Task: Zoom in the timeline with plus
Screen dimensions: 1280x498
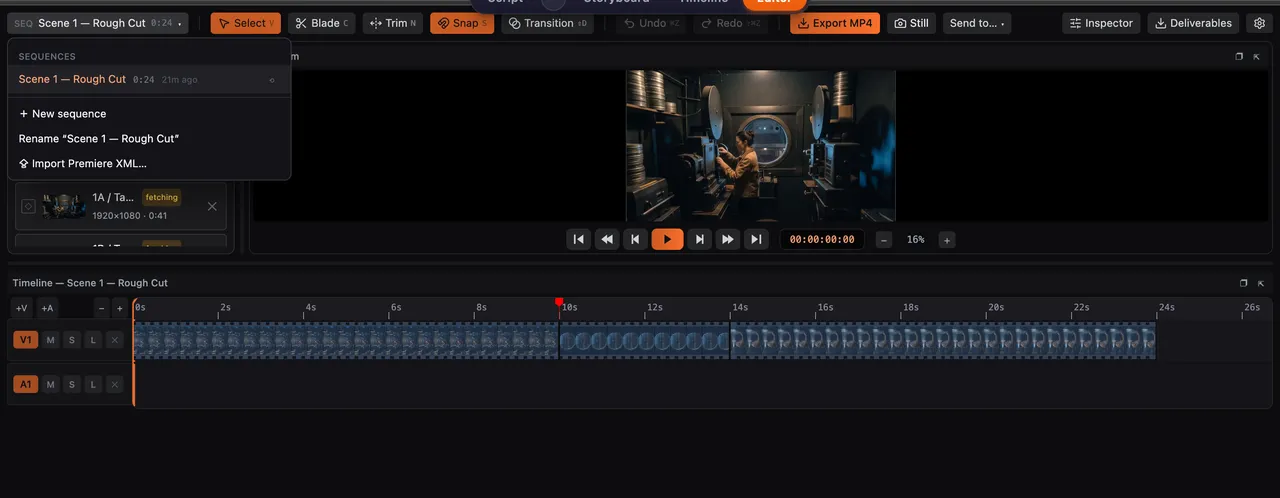Action: 120,308
